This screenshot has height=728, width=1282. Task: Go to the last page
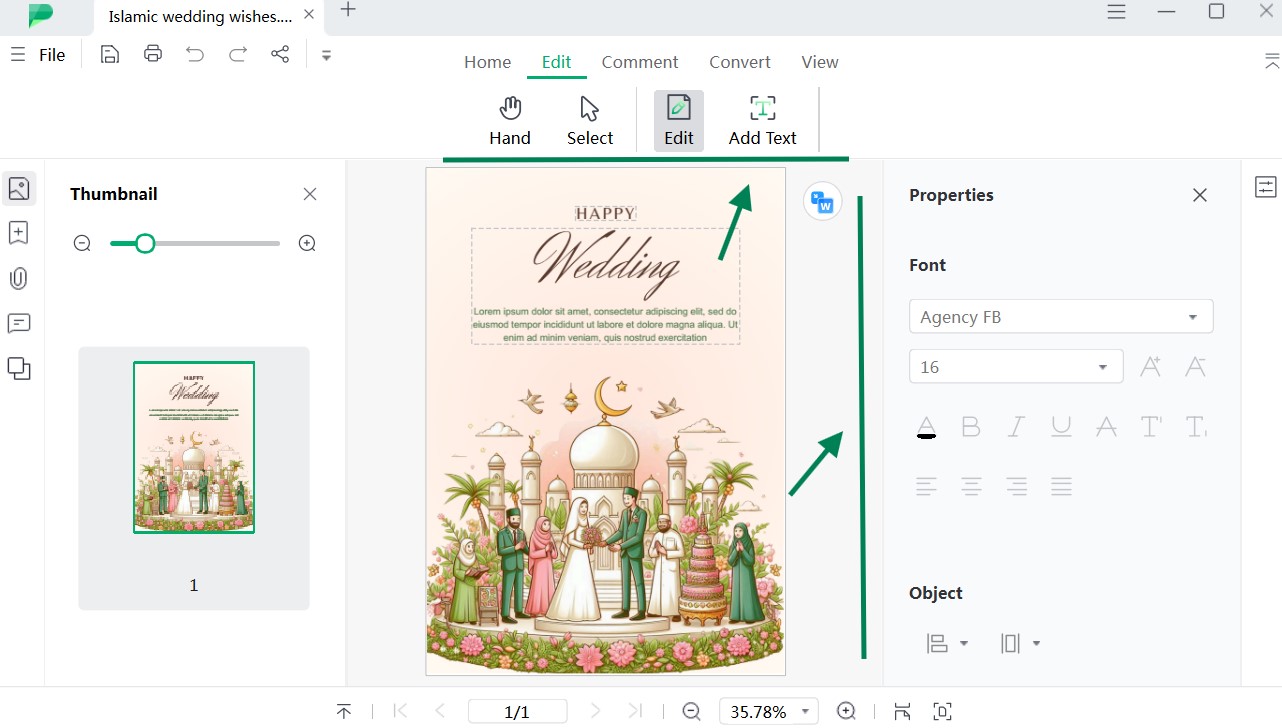[635, 711]
